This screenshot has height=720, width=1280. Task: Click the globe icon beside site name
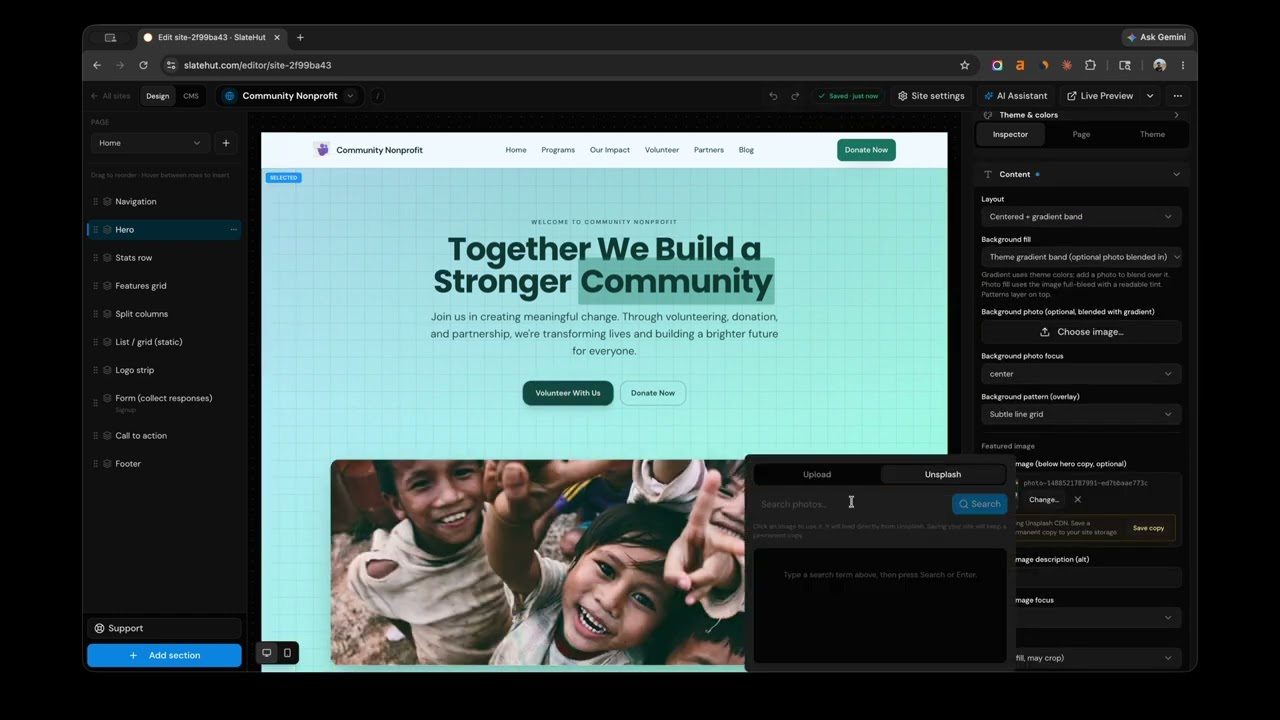click(230, 96)
